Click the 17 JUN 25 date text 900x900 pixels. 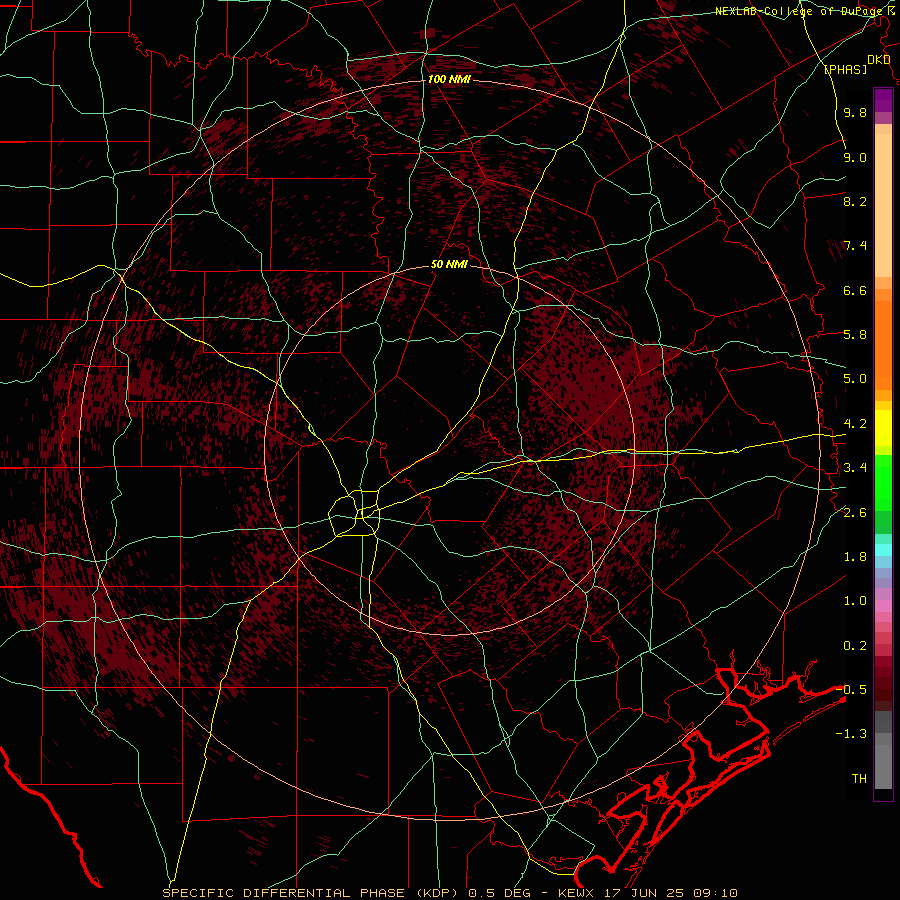[x=645, y=893]
